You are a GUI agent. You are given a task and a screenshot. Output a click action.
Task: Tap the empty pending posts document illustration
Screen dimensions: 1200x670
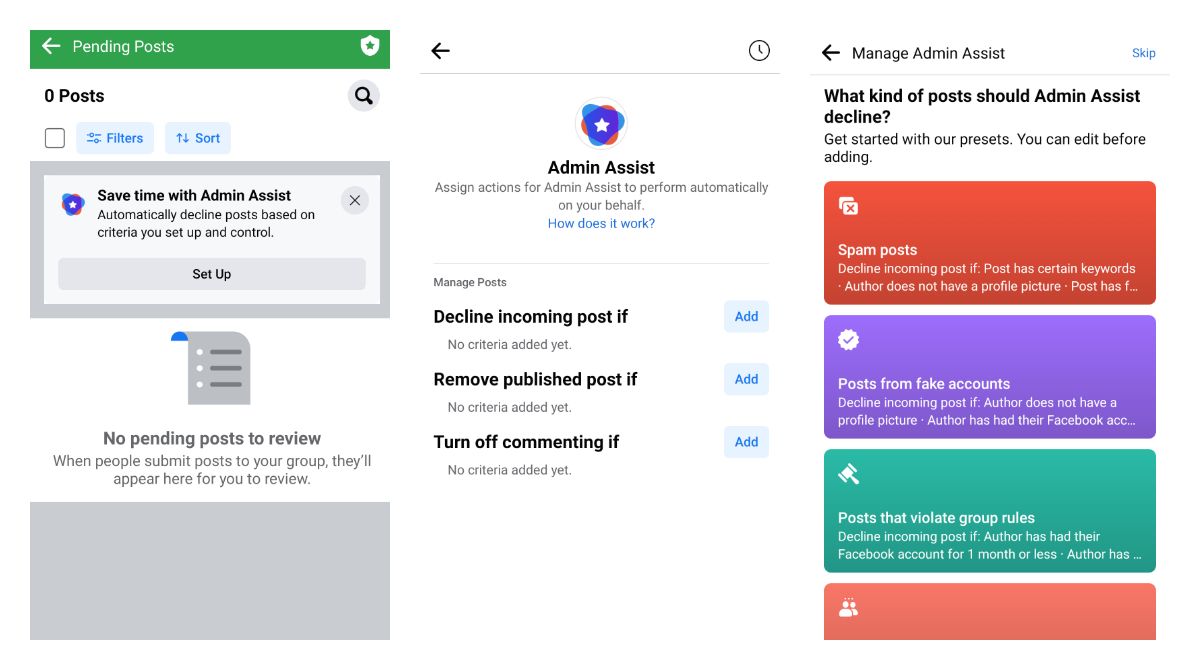[x=211, y=367]
